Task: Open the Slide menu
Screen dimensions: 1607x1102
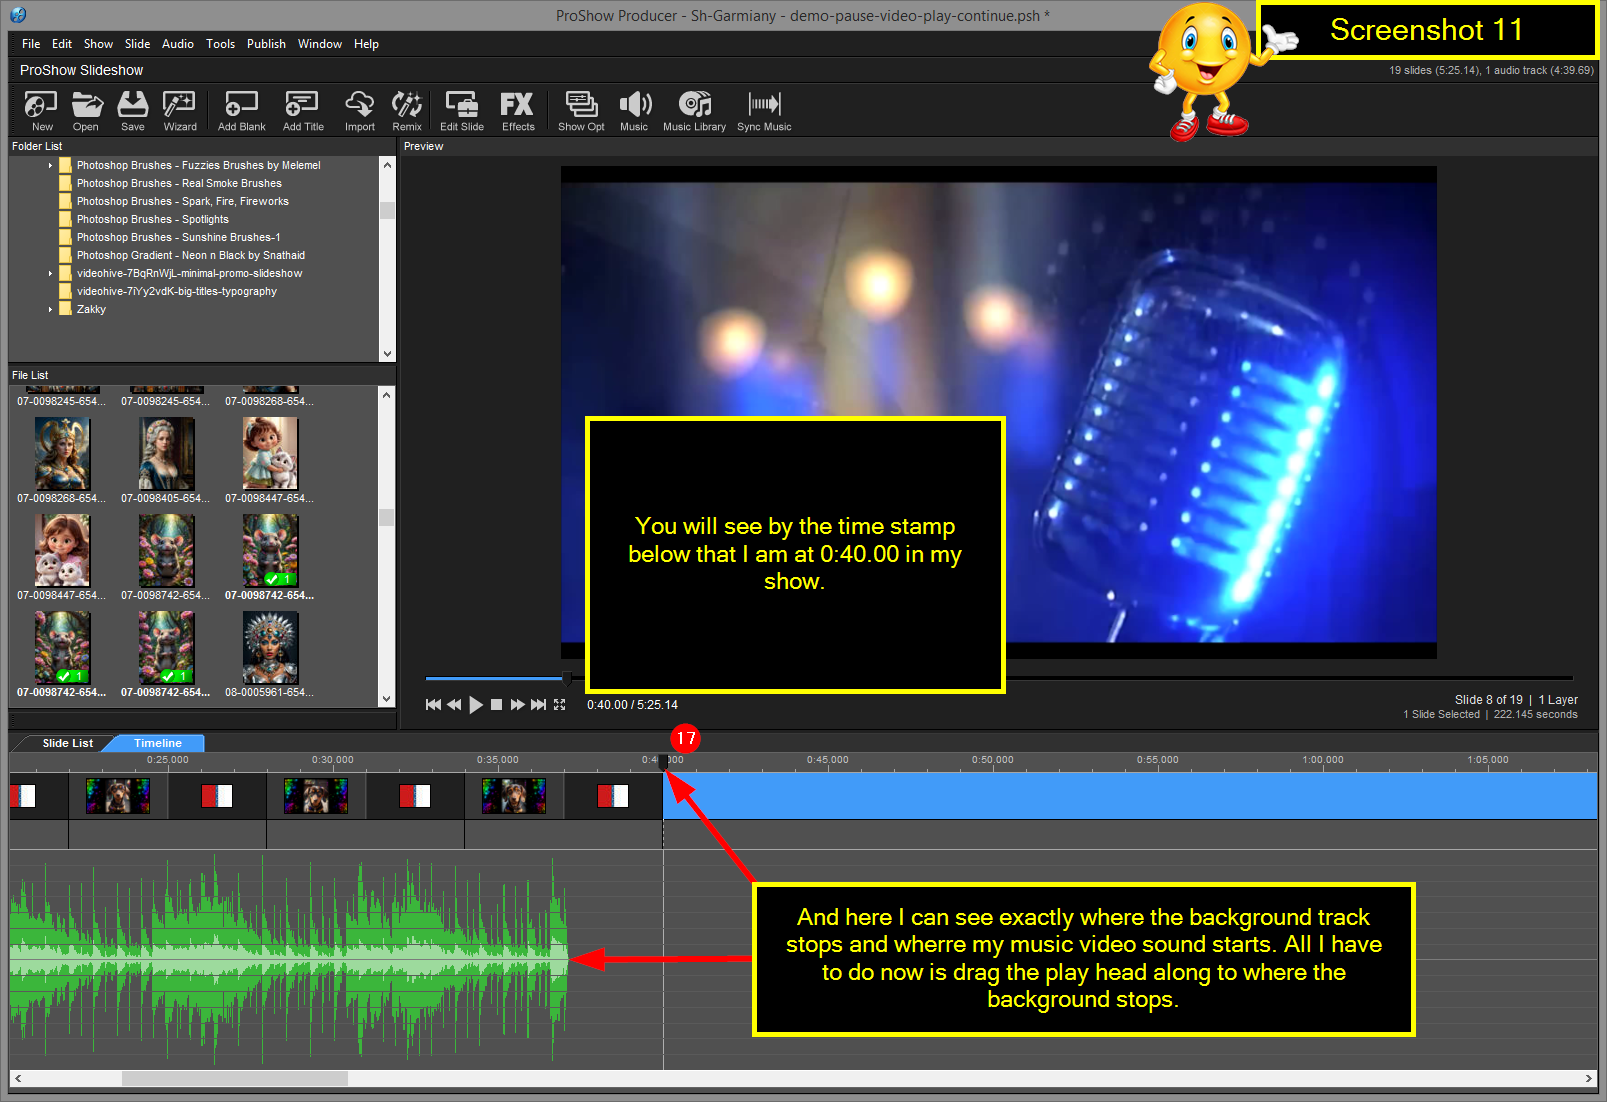Action: 137,44
